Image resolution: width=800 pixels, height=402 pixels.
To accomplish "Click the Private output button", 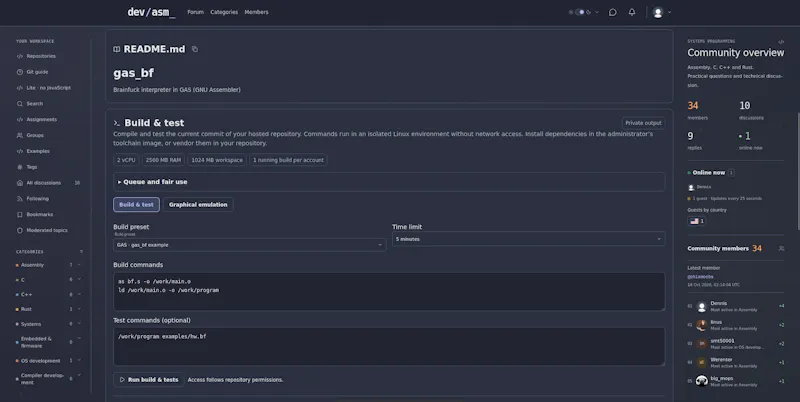I will coord(643,123).
